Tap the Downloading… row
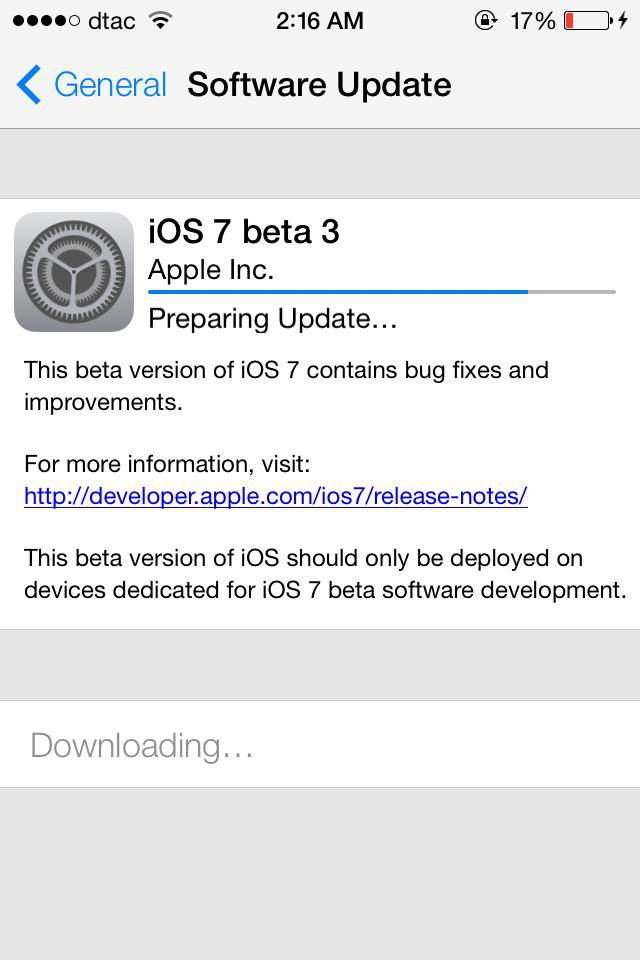 click(320, 744)
